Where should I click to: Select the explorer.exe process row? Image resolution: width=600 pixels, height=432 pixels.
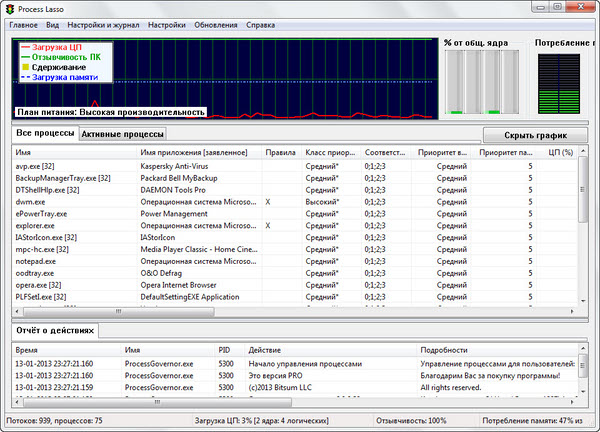pos(40,225)
